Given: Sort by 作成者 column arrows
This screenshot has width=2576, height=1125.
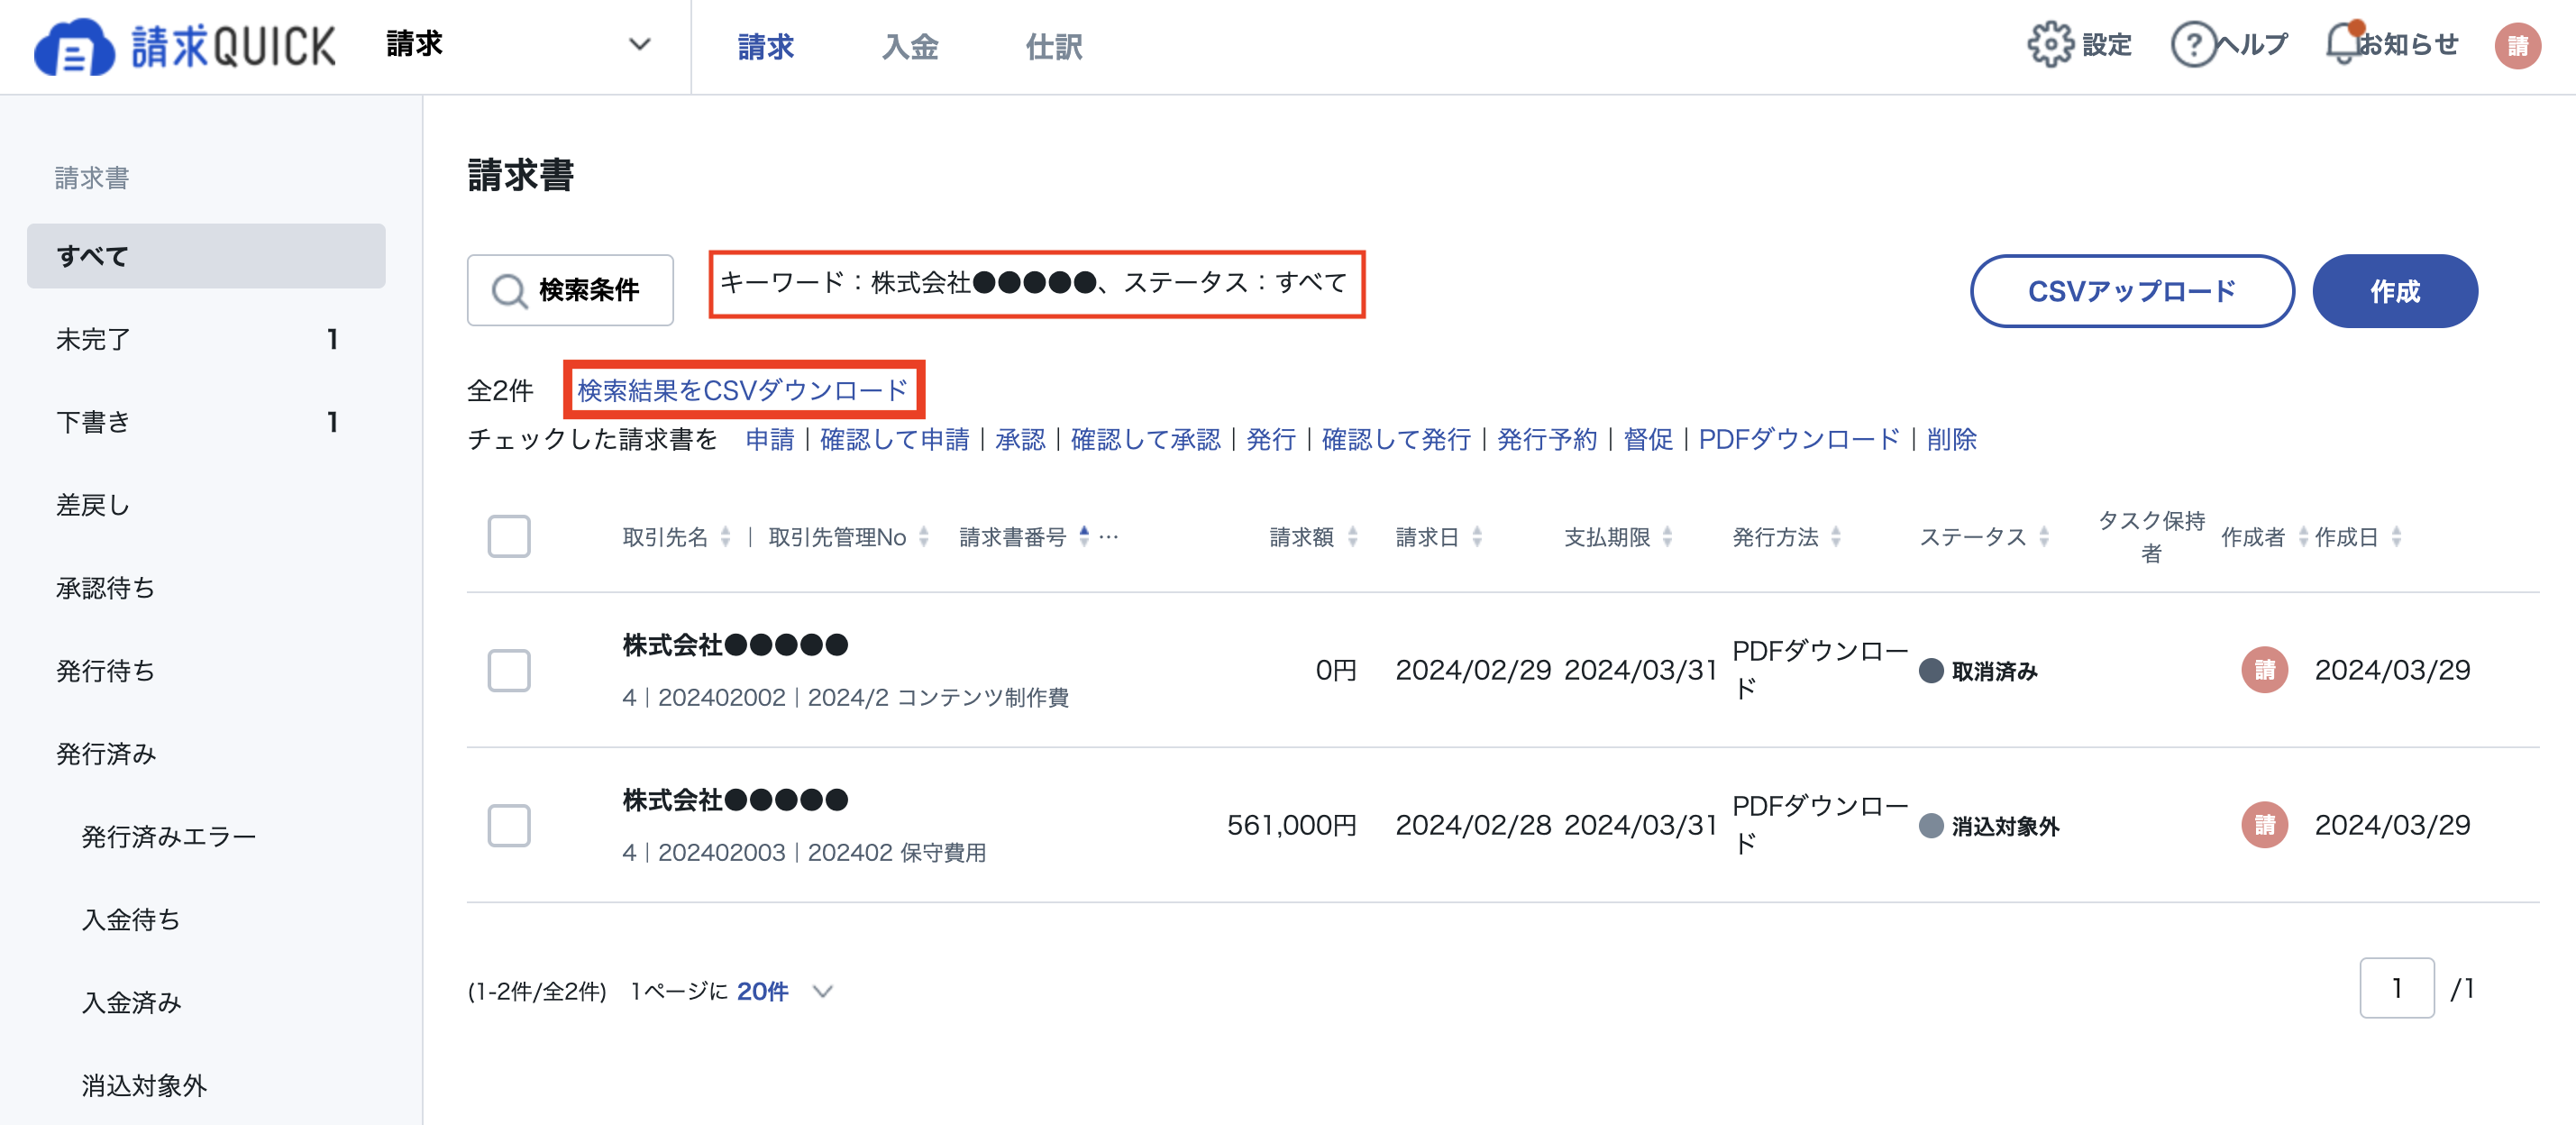Looking at the screenshot, I should pyautogui.click(x=2303, y=537).
